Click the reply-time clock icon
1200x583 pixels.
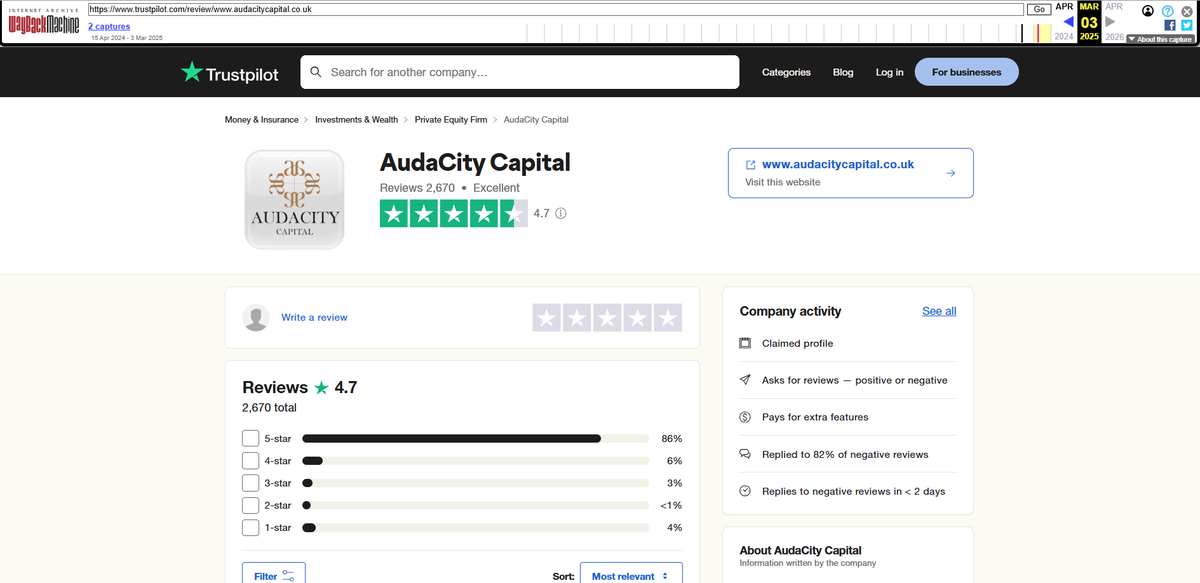click(745, 491)
